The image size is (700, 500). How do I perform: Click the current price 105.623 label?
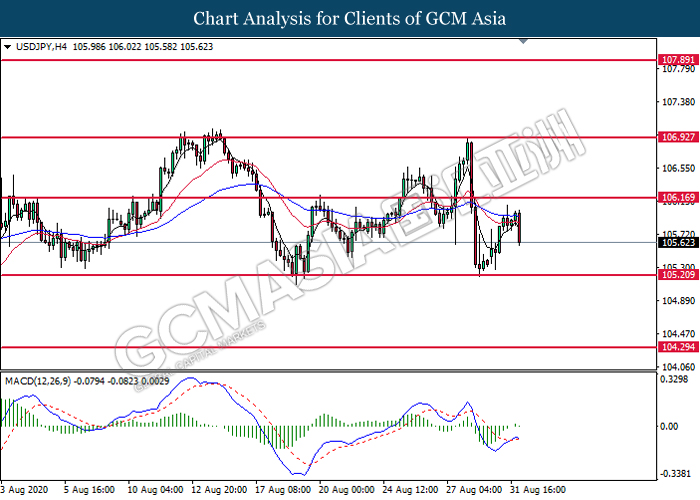tap(678, 242)
